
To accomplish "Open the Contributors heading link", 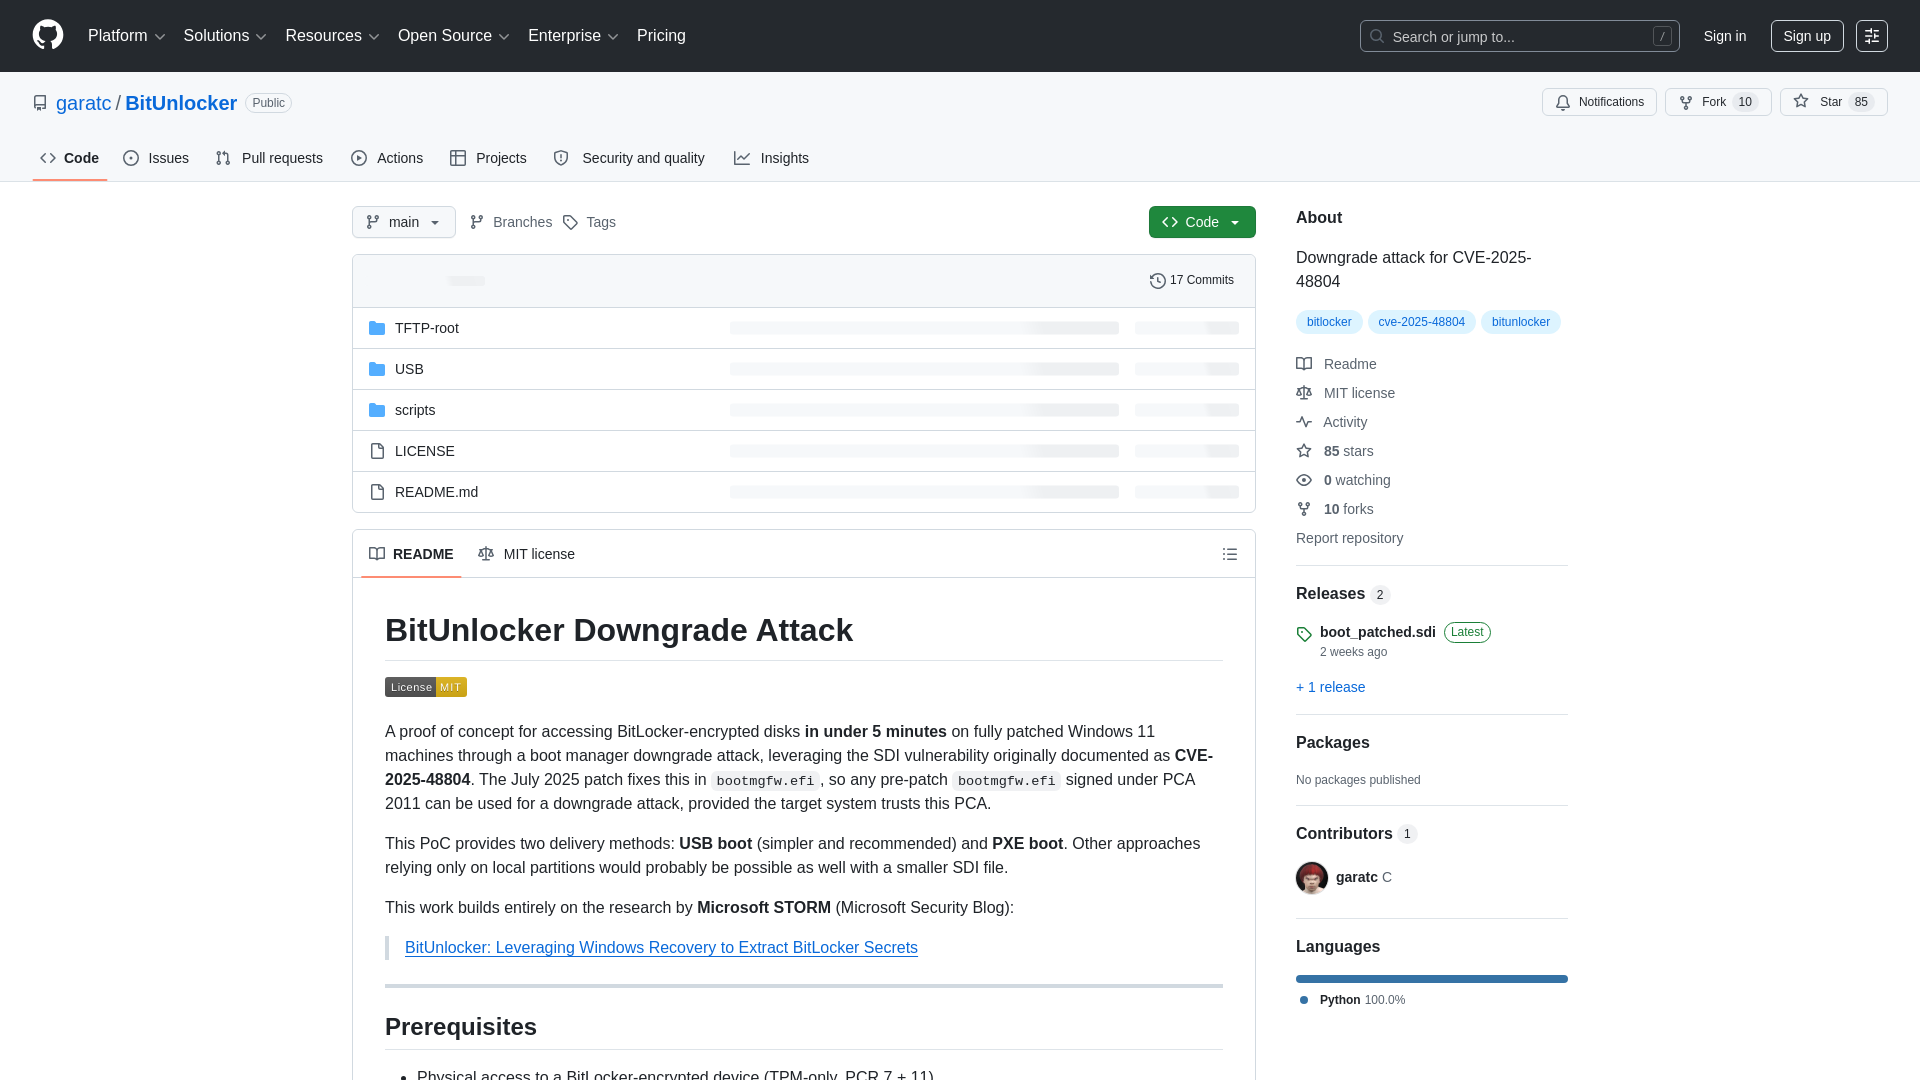I will tap(1356, 834).
